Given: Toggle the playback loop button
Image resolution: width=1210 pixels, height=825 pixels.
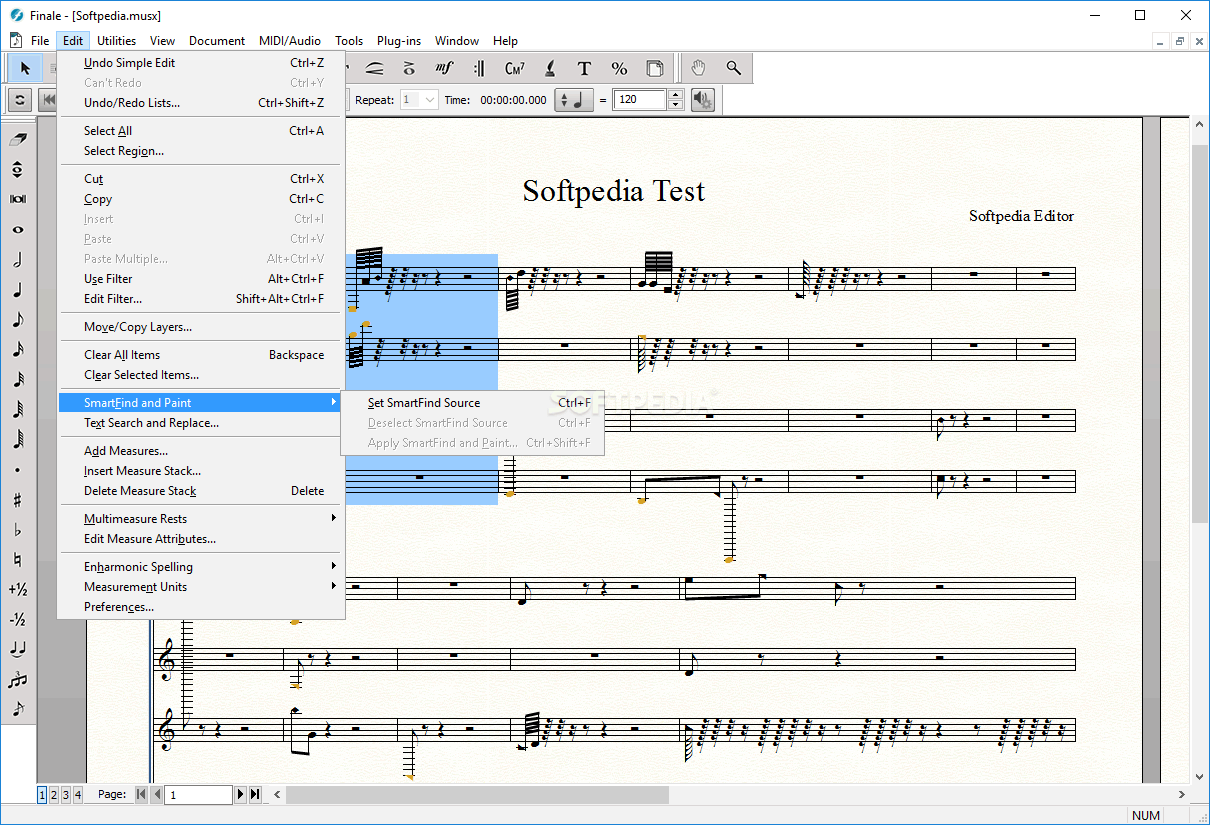Looking at the screenshot, I should pos(18,100).
